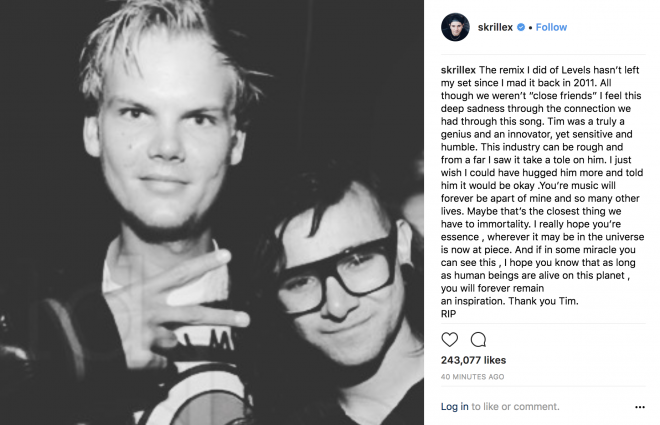
Task: Click the 'to like or comment' text
Action: (x=515, y=406)
